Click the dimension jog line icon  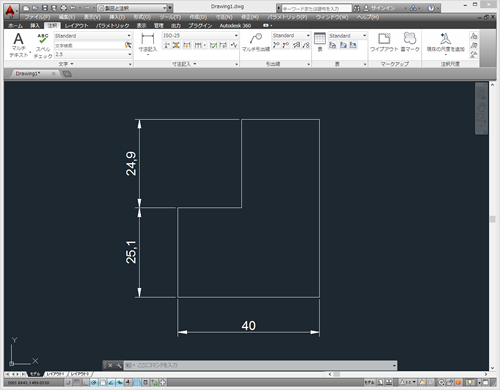point(234,45)
